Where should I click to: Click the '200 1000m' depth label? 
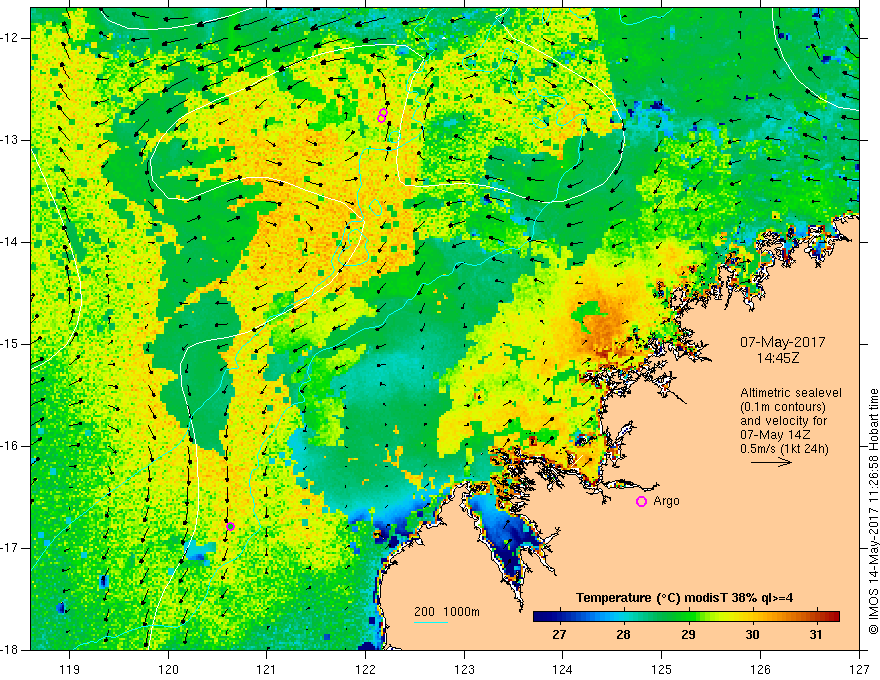pos(447,612)
